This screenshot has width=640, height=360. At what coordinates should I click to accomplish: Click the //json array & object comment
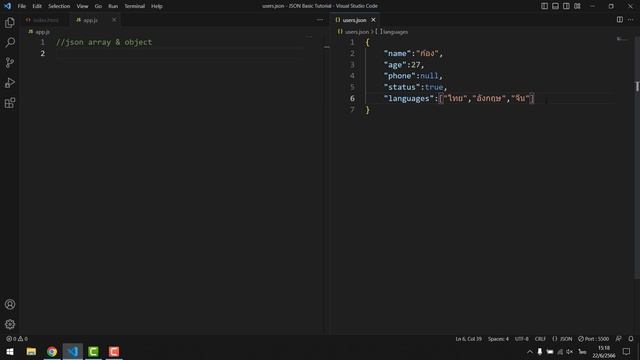(x=104, y=42)
